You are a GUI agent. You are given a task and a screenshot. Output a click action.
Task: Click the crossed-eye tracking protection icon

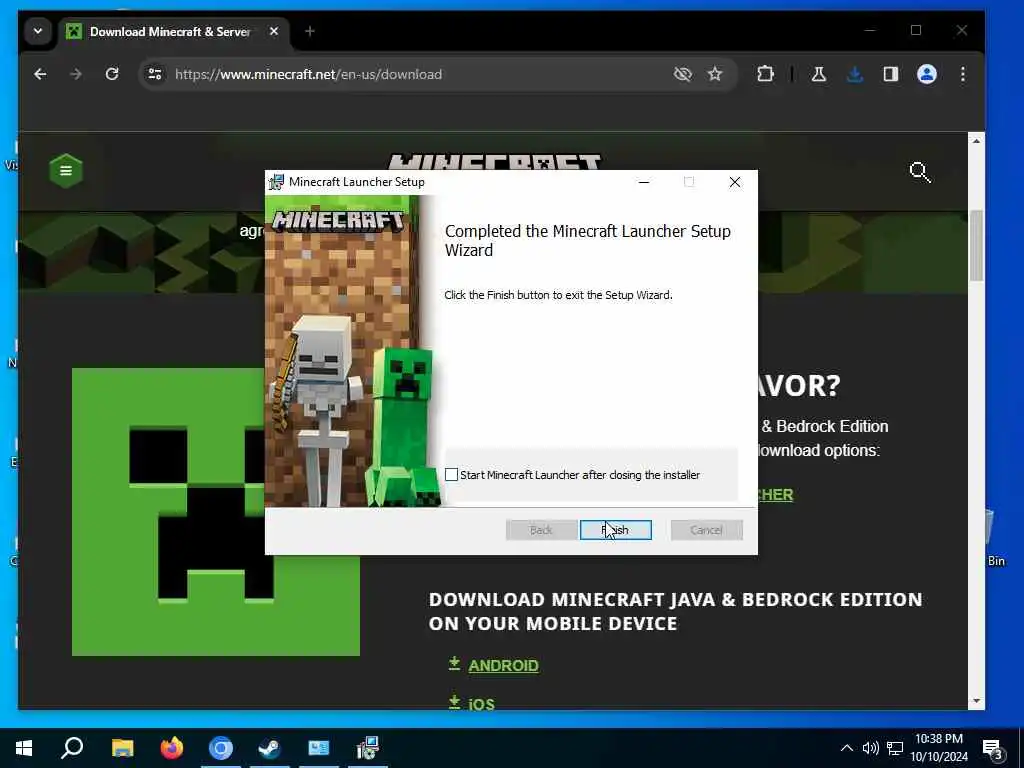point(682,74)
